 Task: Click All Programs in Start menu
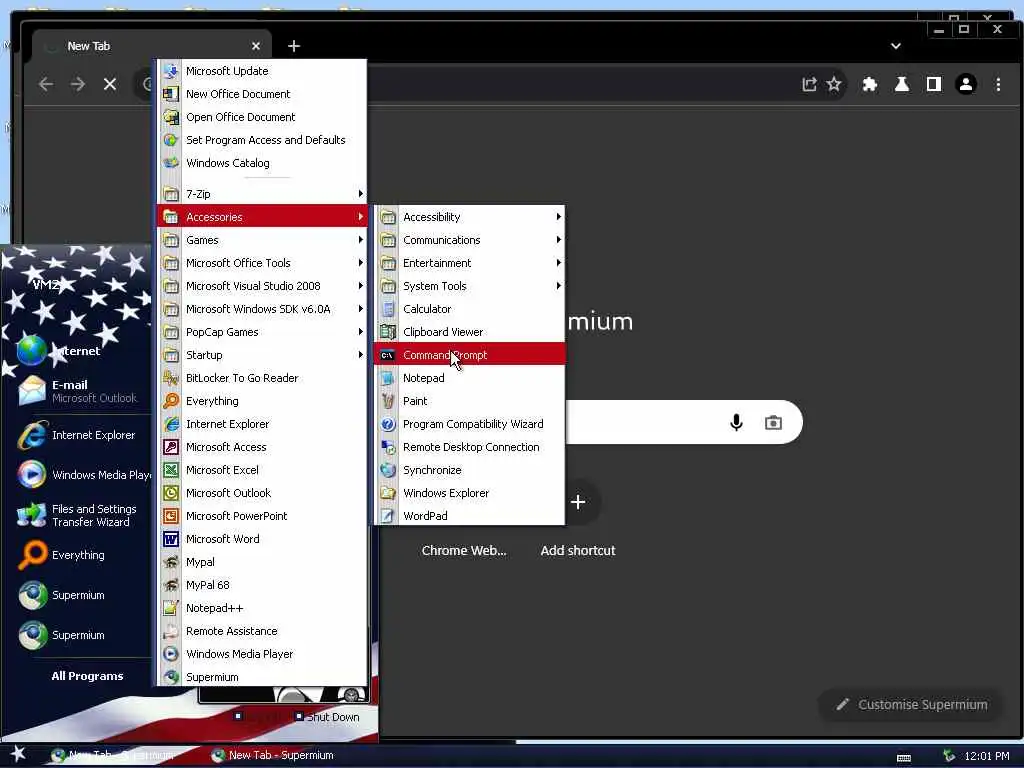(88, 676)
